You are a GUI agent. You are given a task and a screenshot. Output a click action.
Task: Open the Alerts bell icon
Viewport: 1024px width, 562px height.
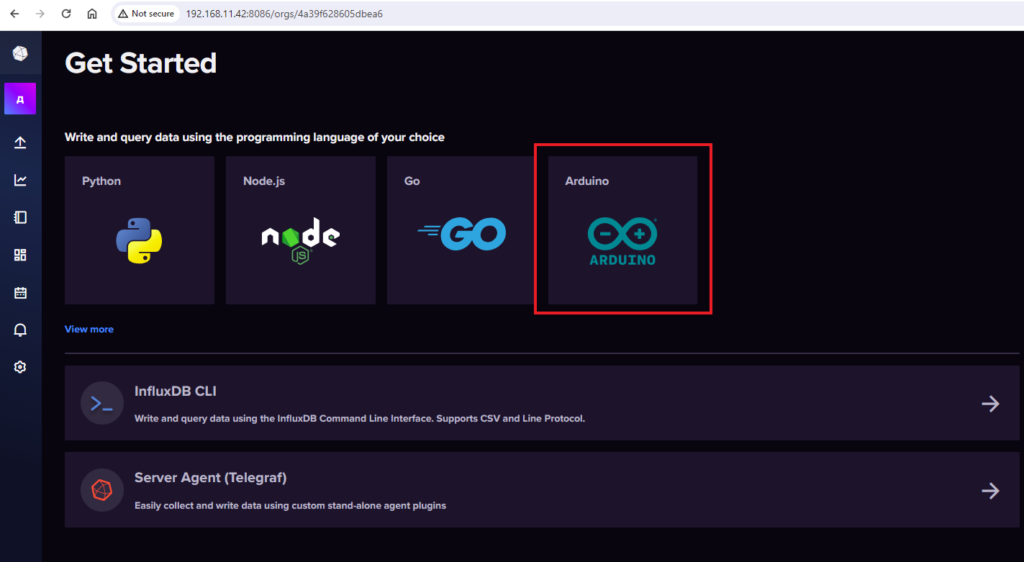(20, 330)
